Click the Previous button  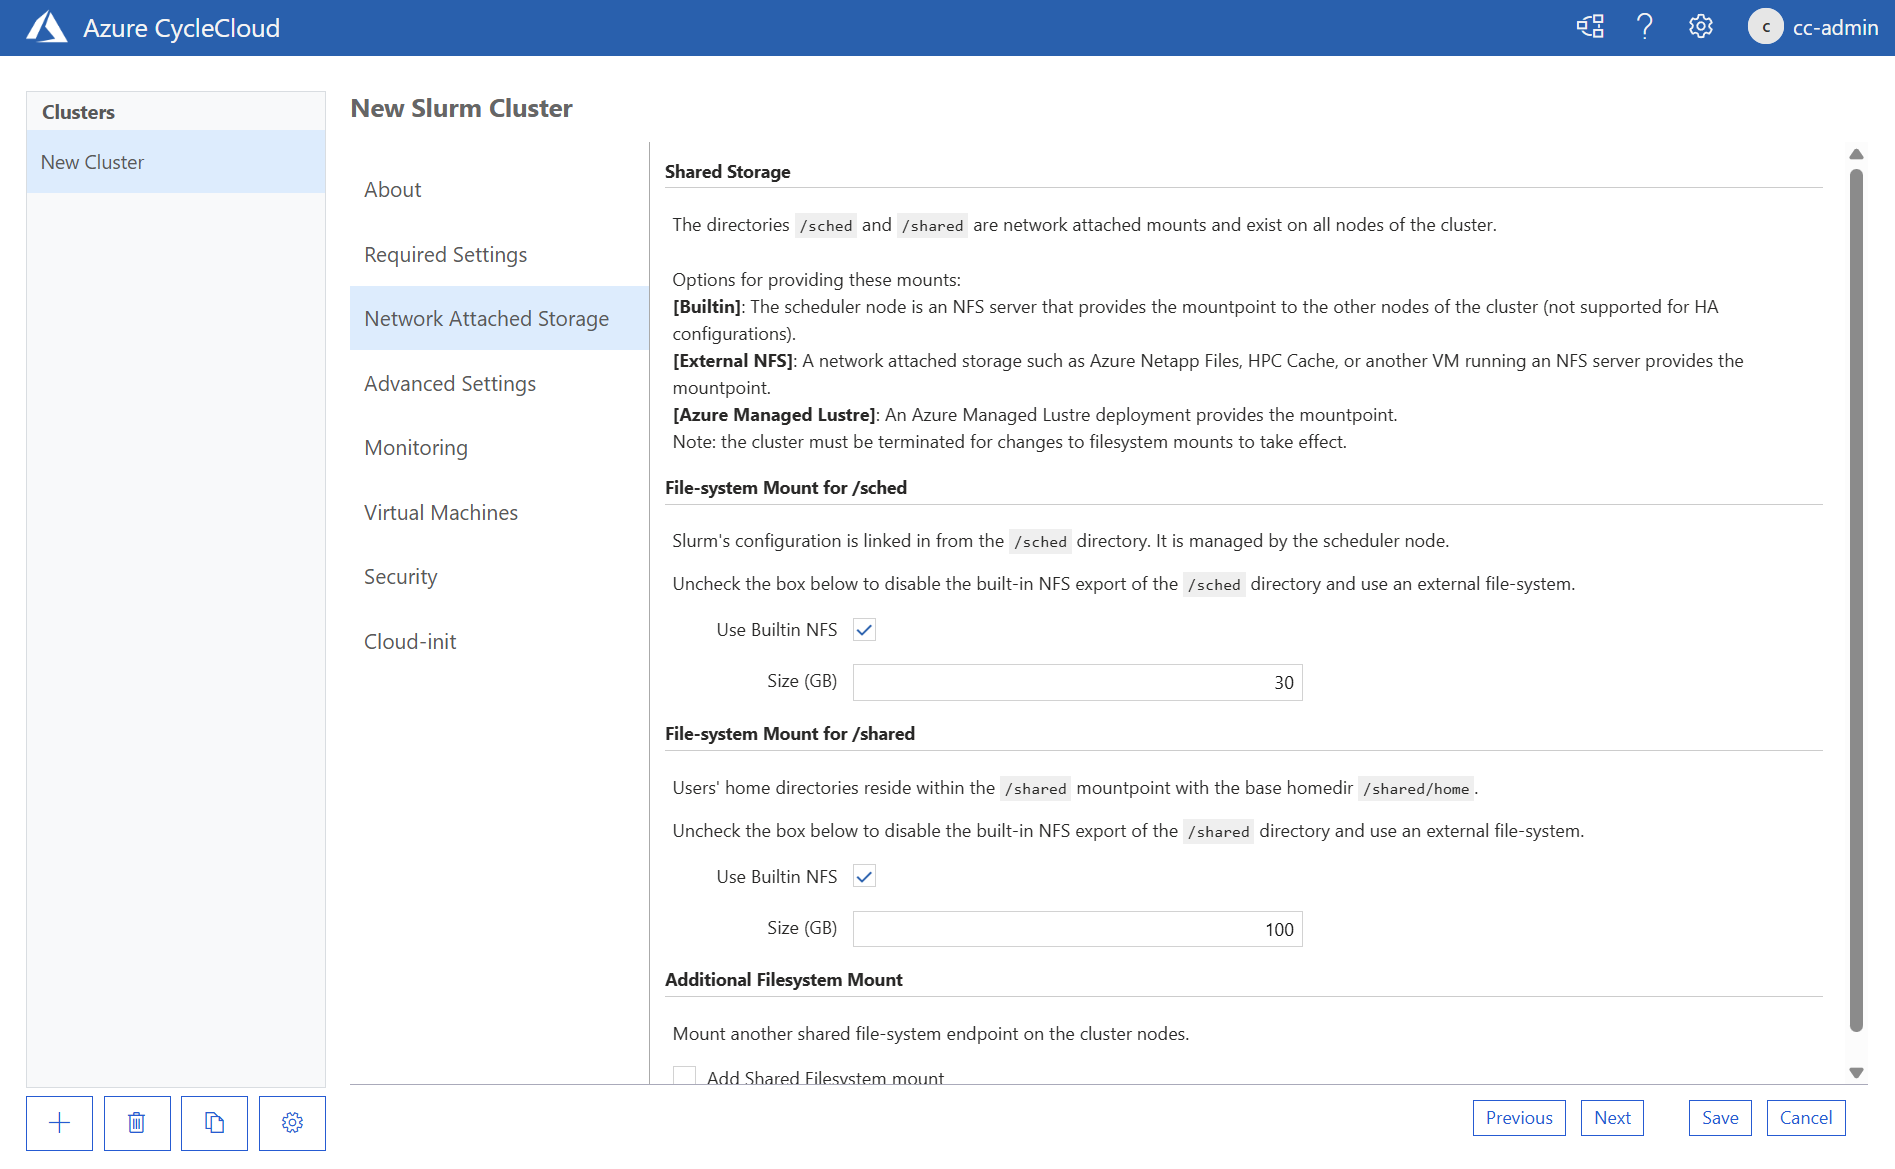(x=1519, y=1118)
